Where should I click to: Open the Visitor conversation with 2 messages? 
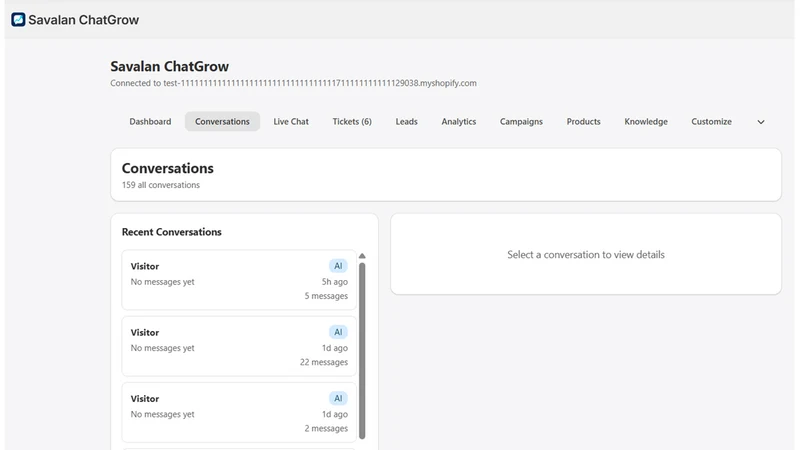pyautogui.click(x=239, y=413)
